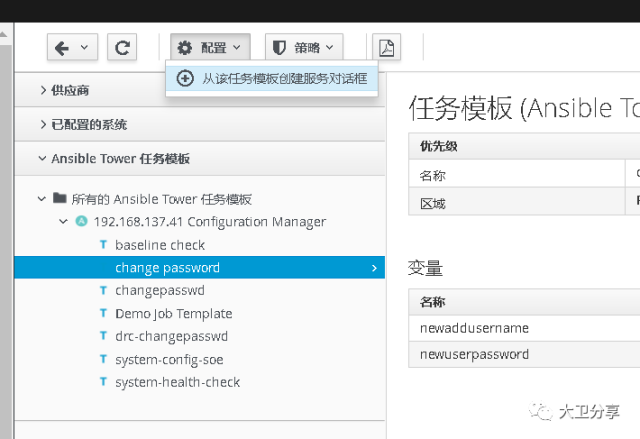640x439 pixels.
Task: Open the 策略 shield dropdown
Action: pos(304,47)
